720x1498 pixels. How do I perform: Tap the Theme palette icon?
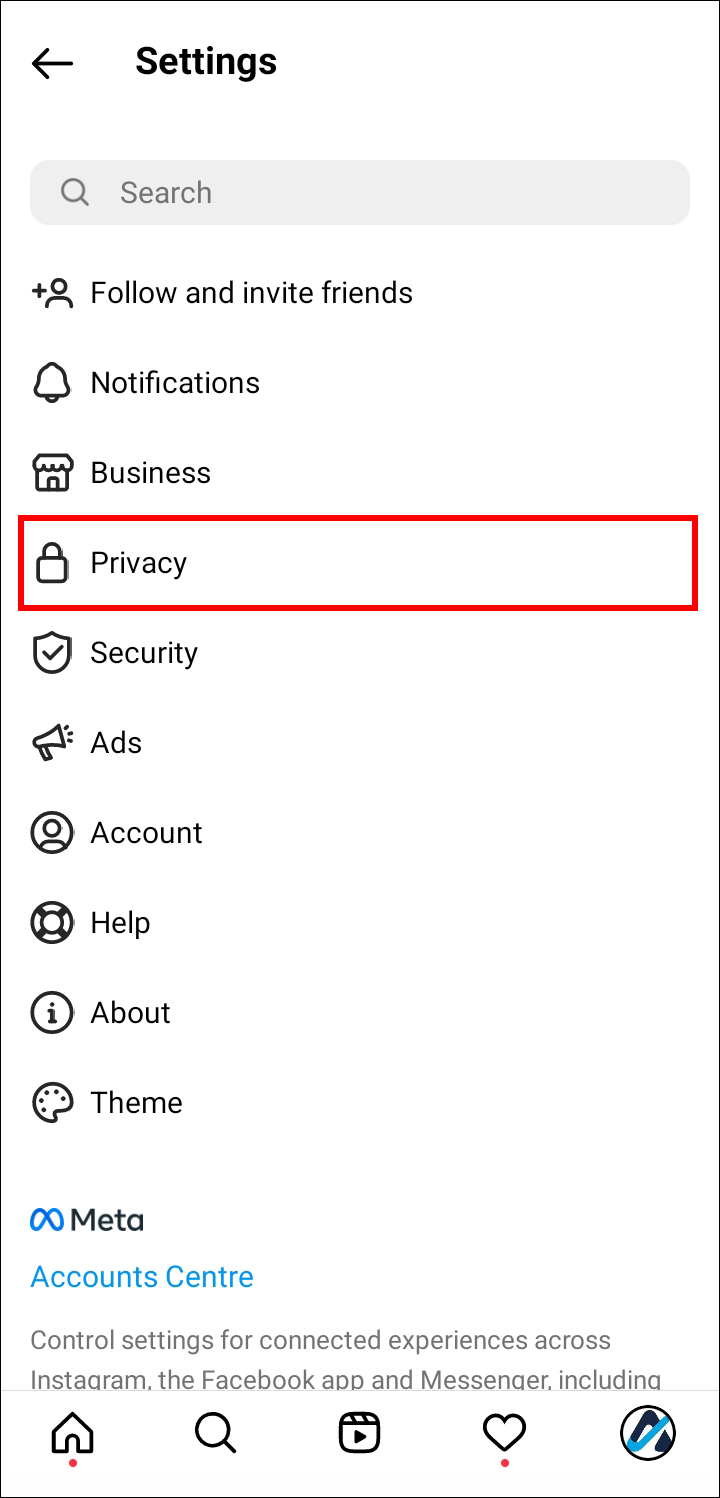tap(52, 1103)
